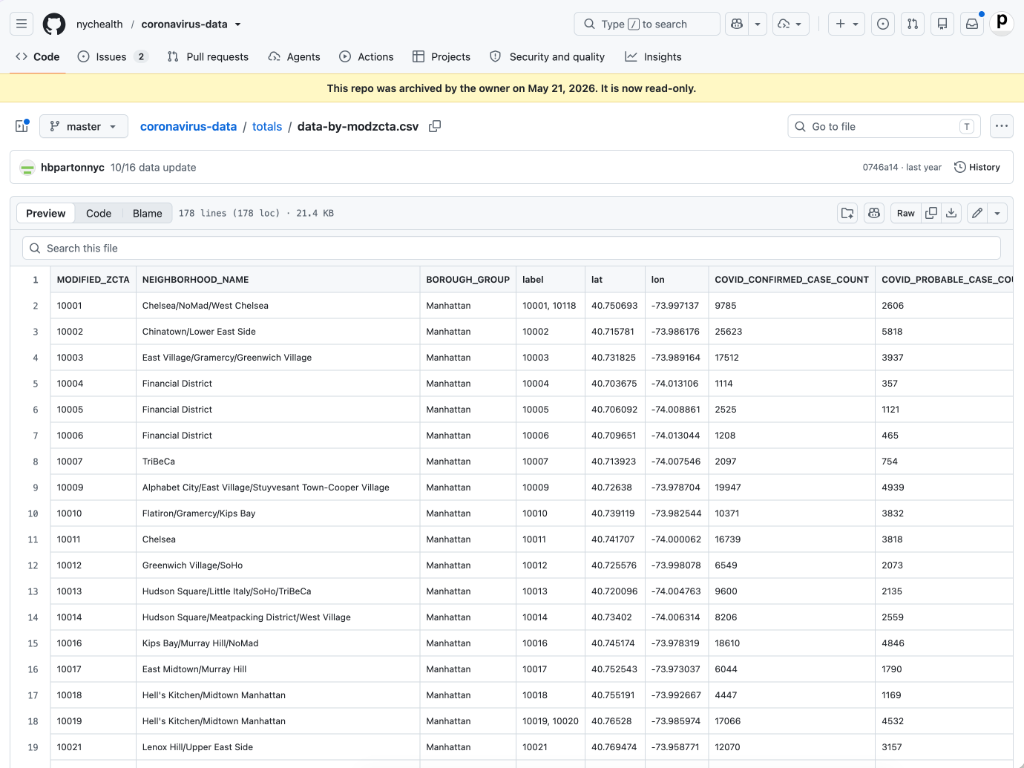This screenshot has height=768, width=1024.
Task: Copy the file path
Action: (x=435, y=126)
